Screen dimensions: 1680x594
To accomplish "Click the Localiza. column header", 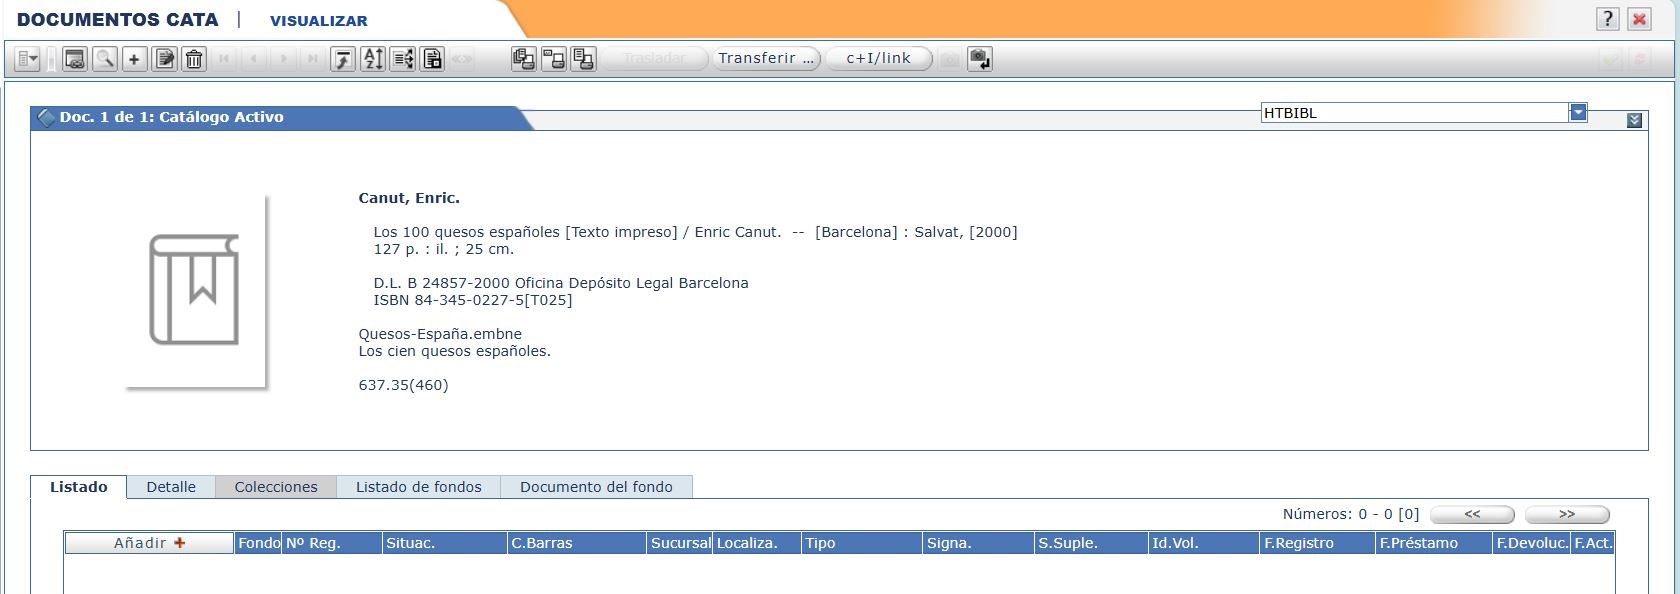I will [757, 543].
